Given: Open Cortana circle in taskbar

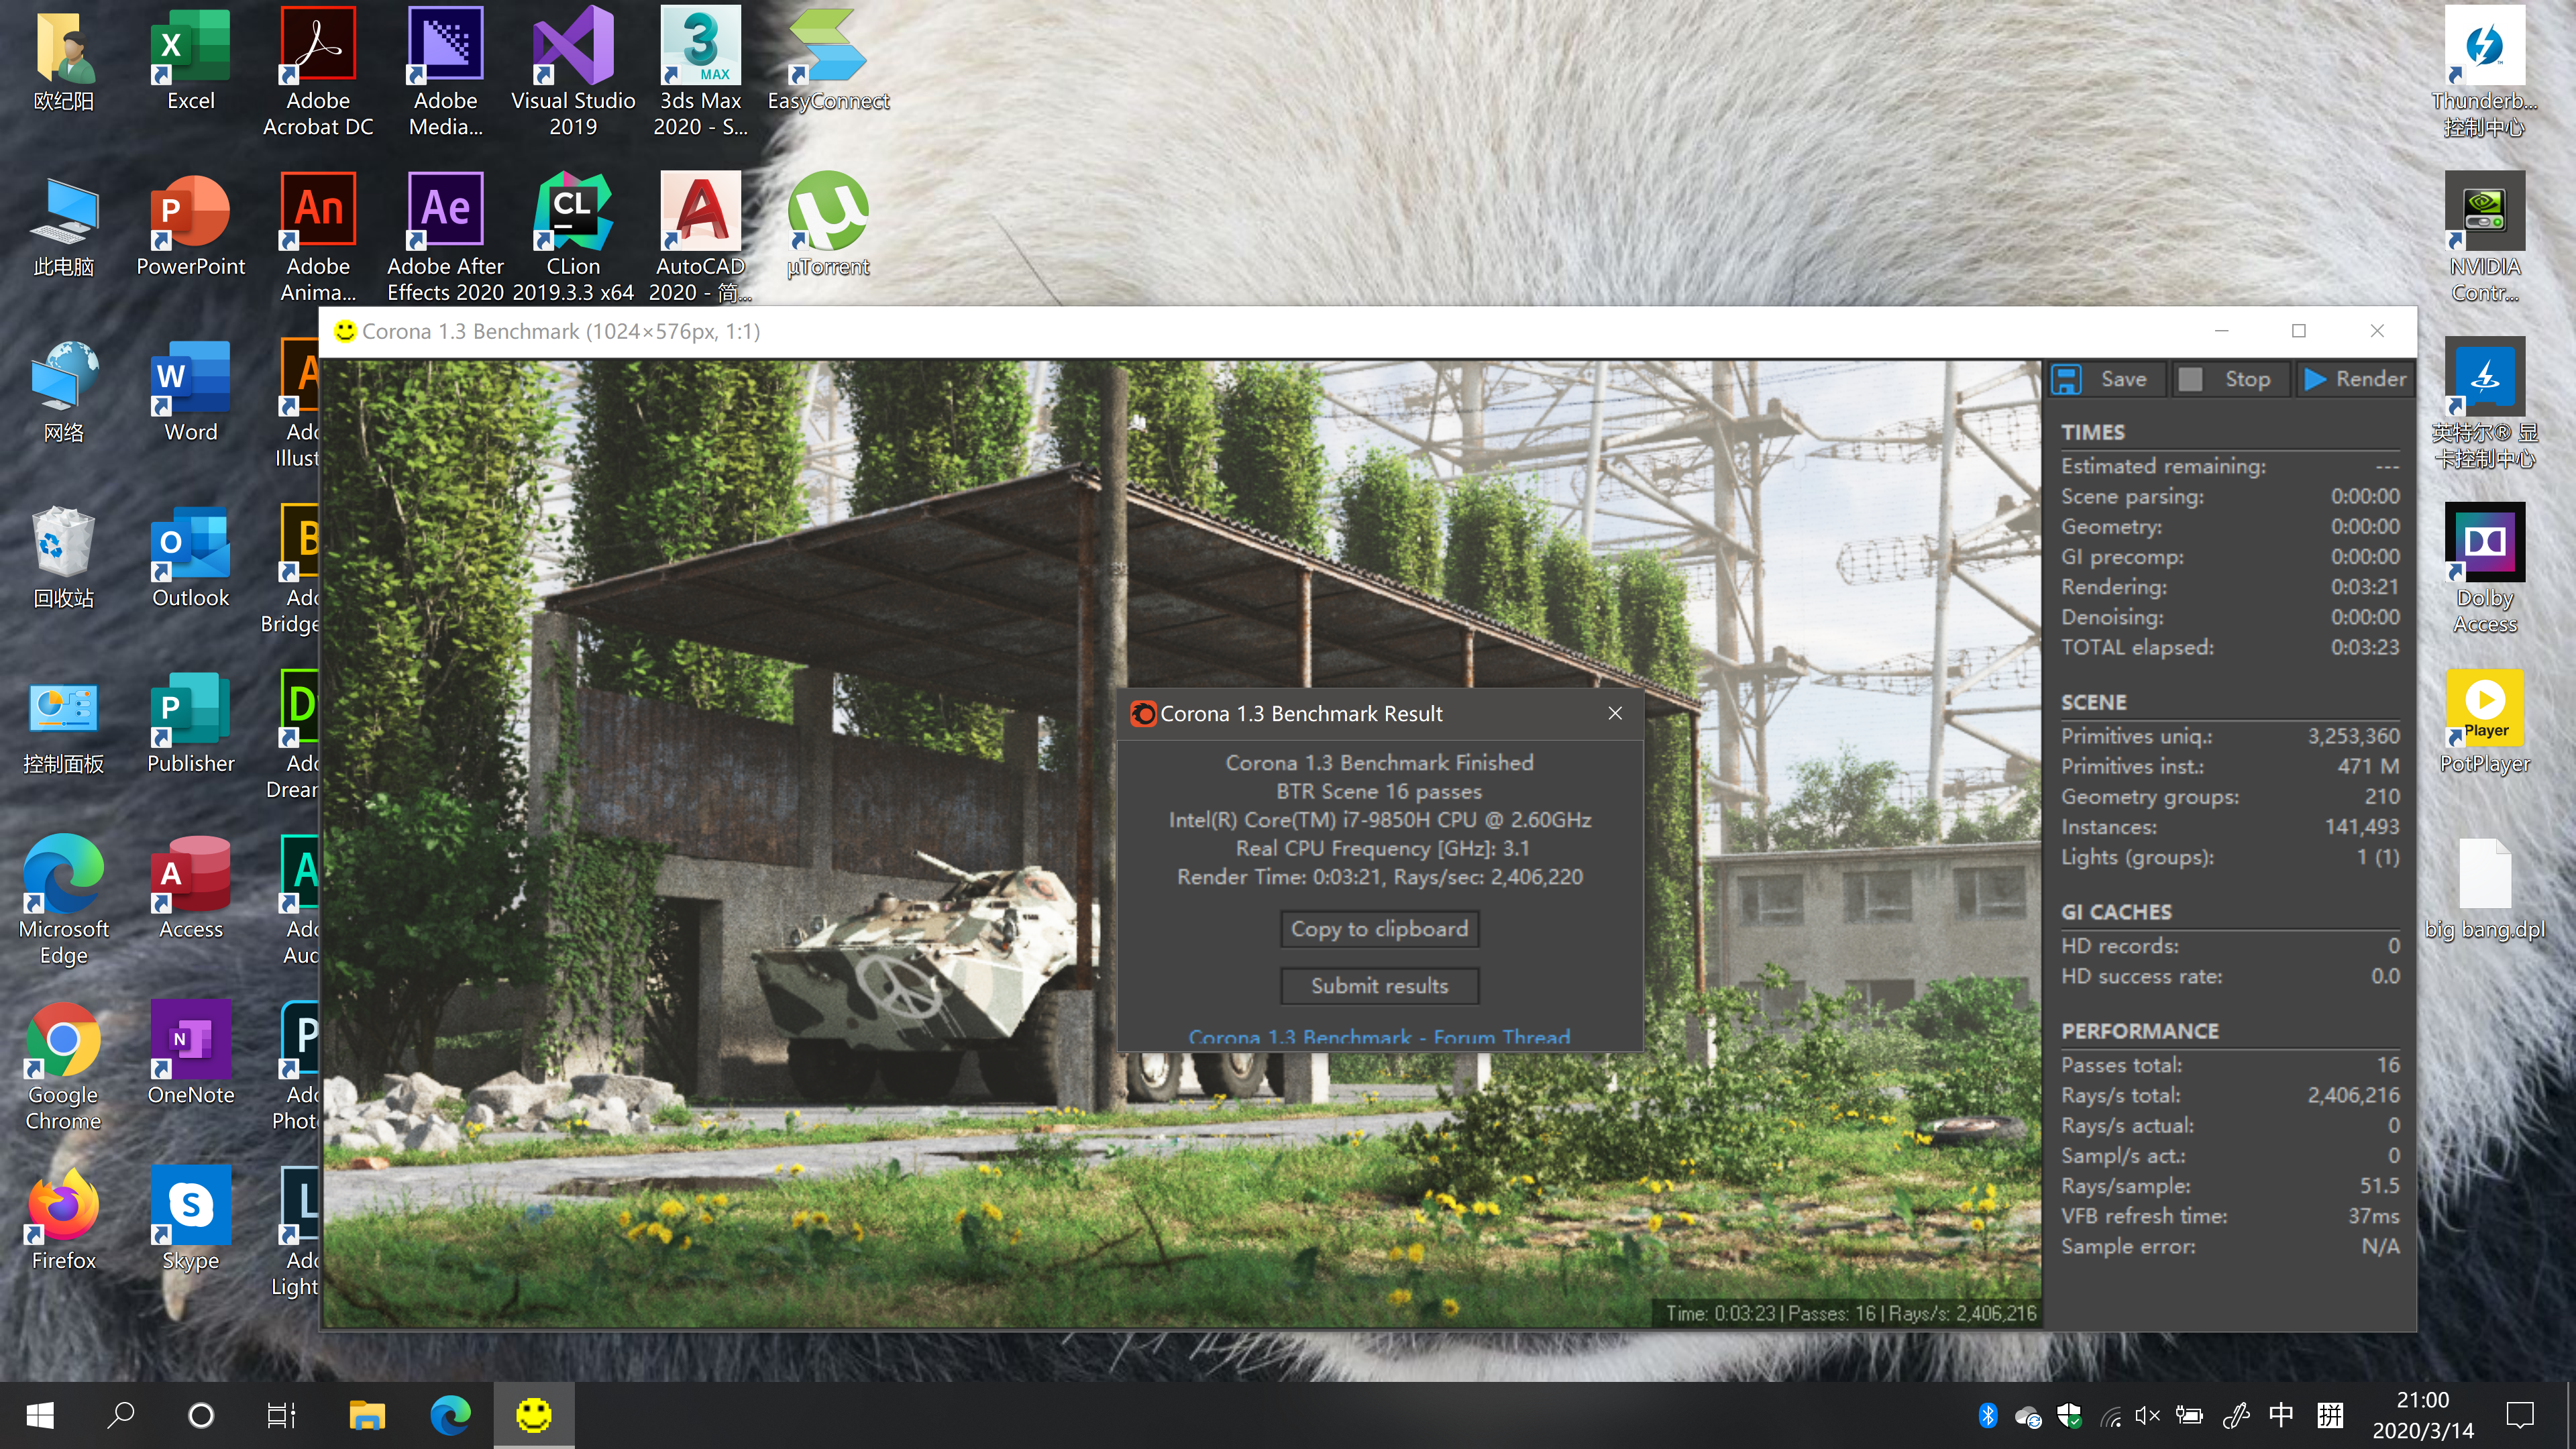Looking at the screenshot, I should pos(201,1415).
